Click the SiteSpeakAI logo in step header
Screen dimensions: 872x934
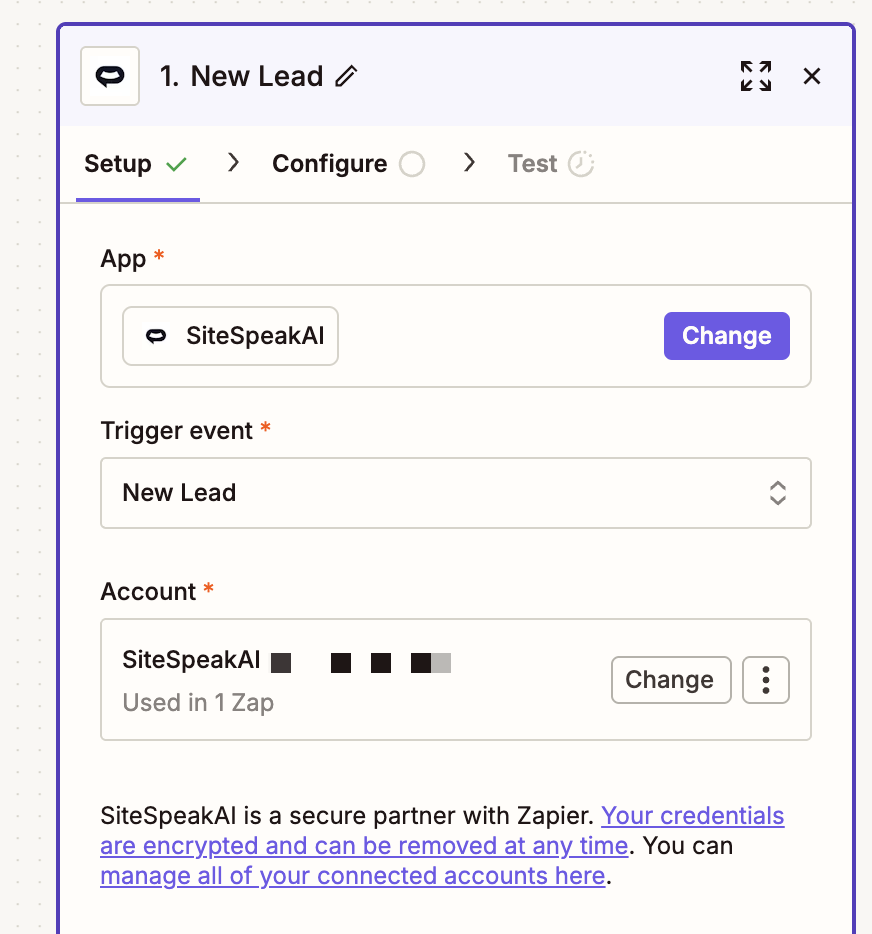pyautogui.click(x=109, y=76)
